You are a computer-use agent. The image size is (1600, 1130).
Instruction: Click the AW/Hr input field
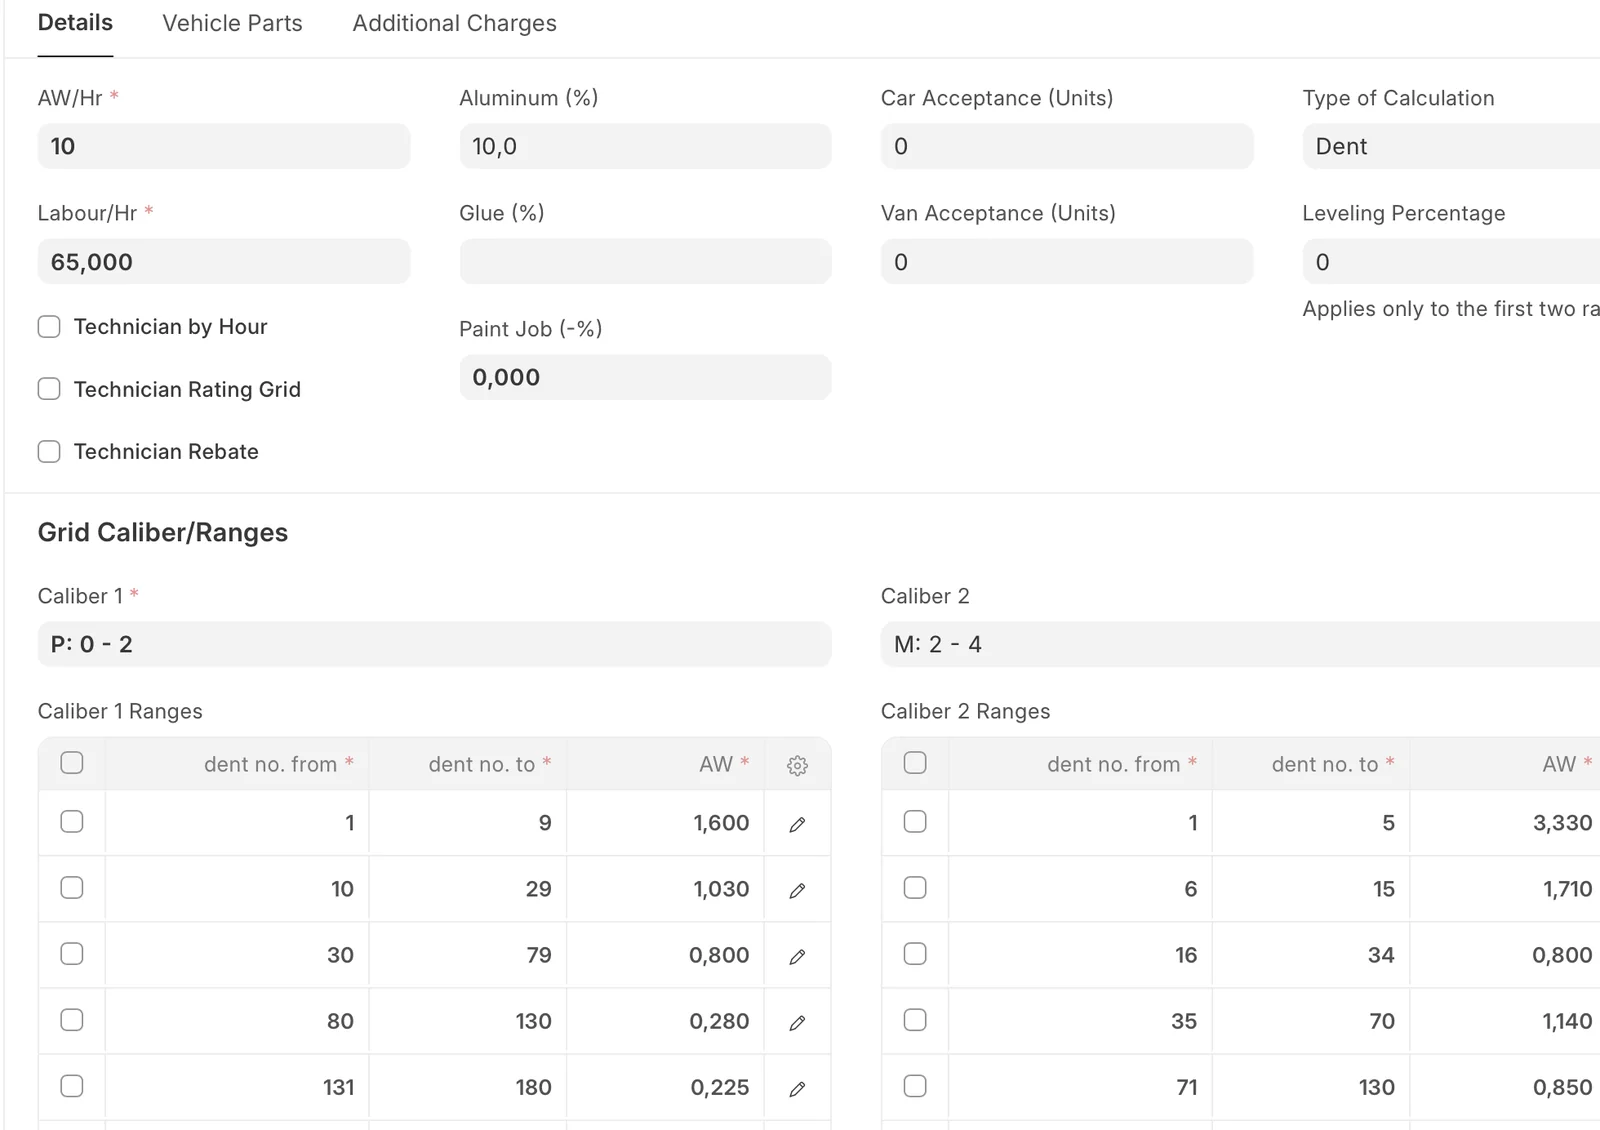(x=224, y=146)
